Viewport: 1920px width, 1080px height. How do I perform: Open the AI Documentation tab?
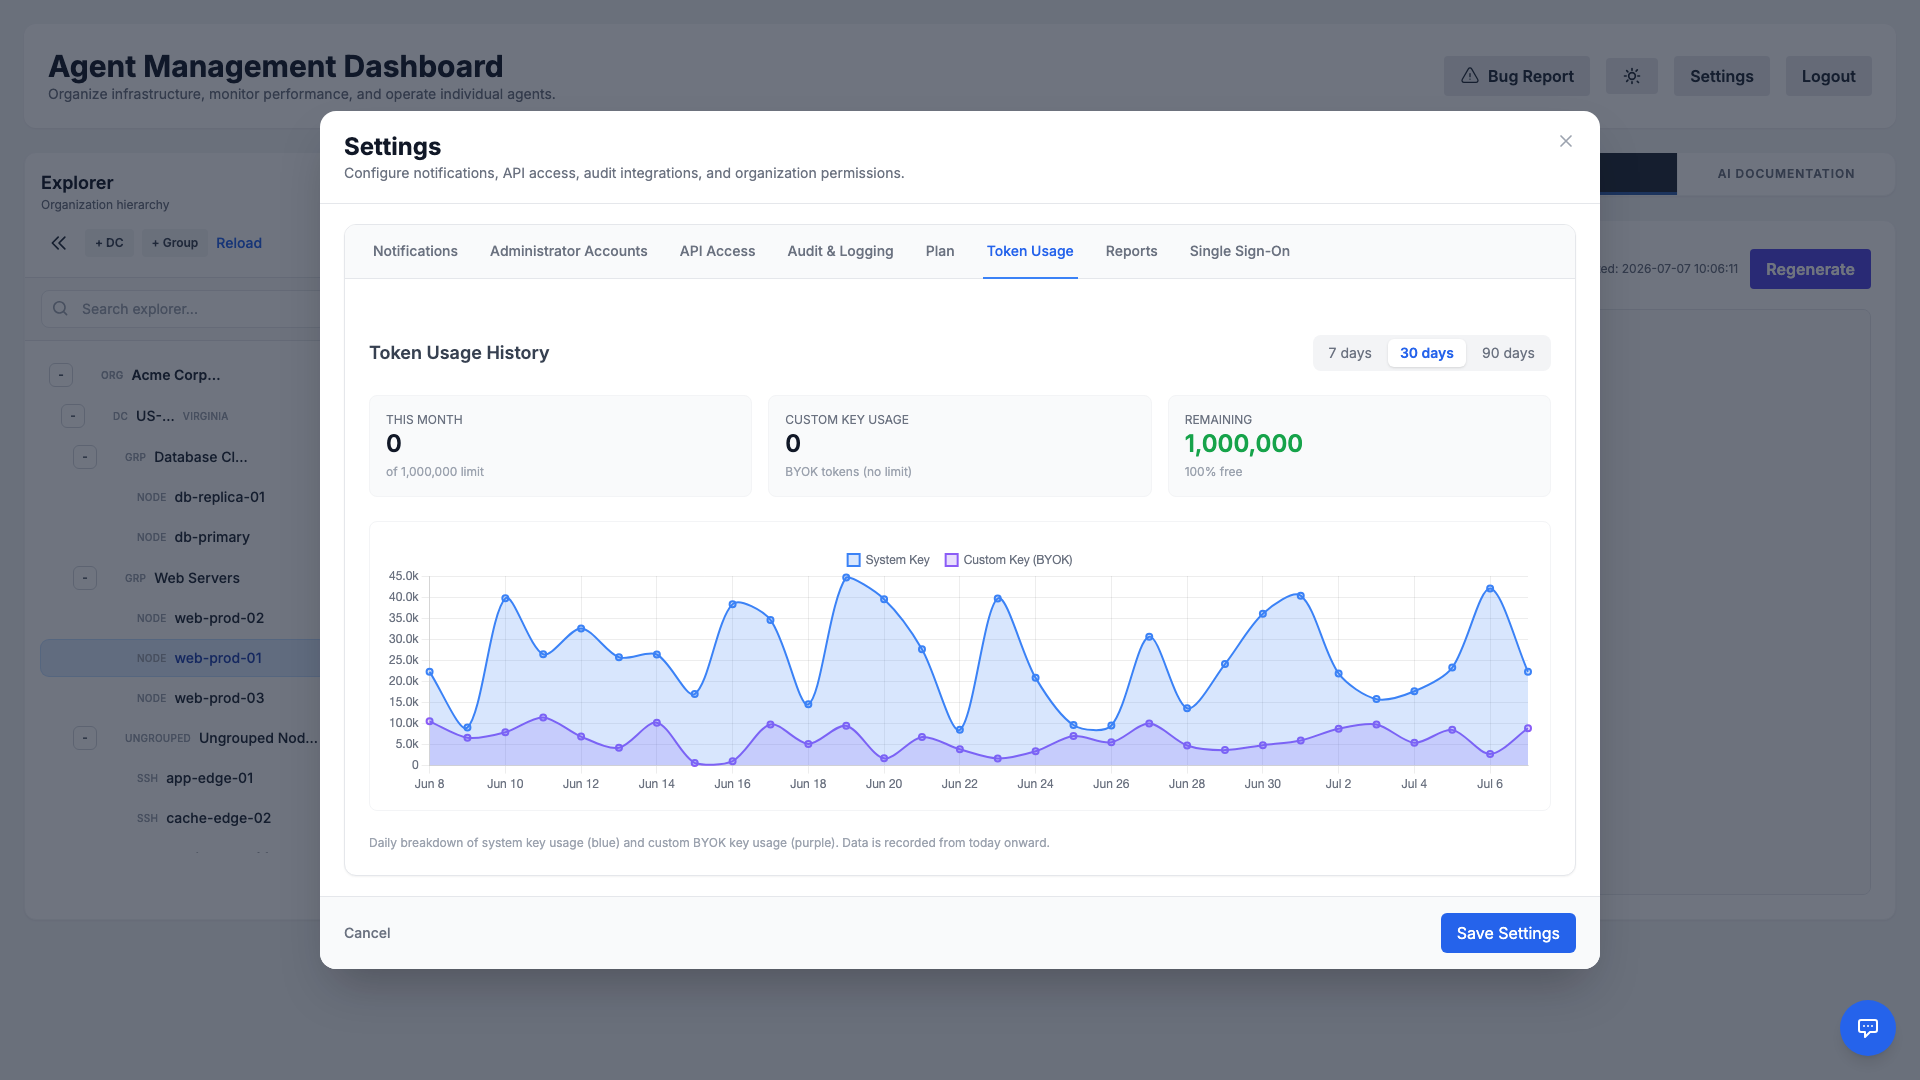coord(1786,174)
